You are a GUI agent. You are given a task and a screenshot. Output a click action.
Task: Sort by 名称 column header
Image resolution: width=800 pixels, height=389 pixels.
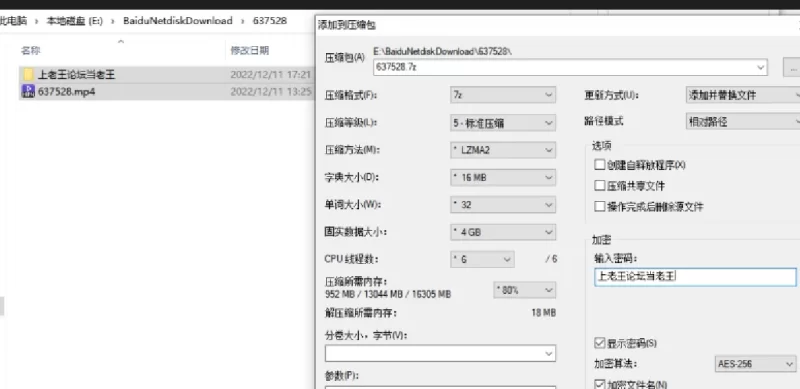coord(31,51)
